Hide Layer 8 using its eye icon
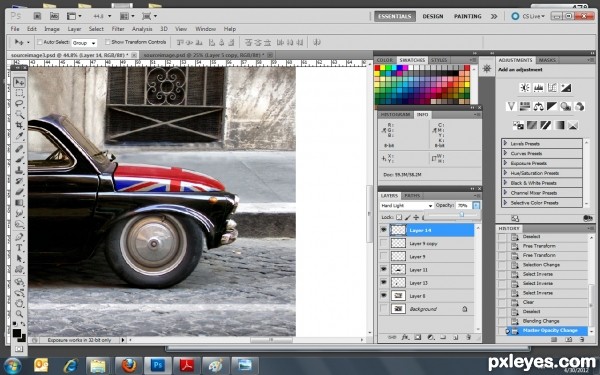This screenshot has height=375, width=600. (383, 295)
